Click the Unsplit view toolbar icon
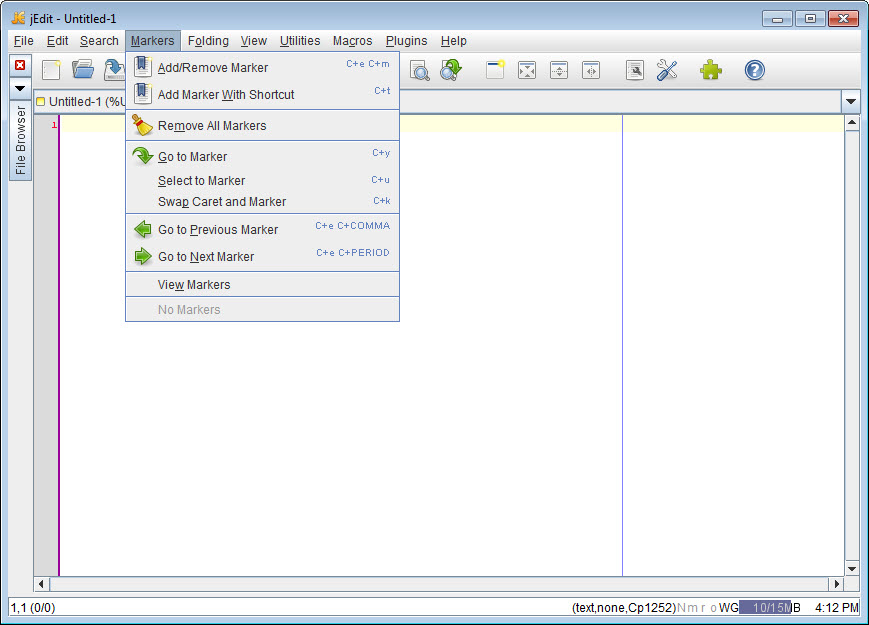This screenshot has width=869, height=625. pos(526,70)
